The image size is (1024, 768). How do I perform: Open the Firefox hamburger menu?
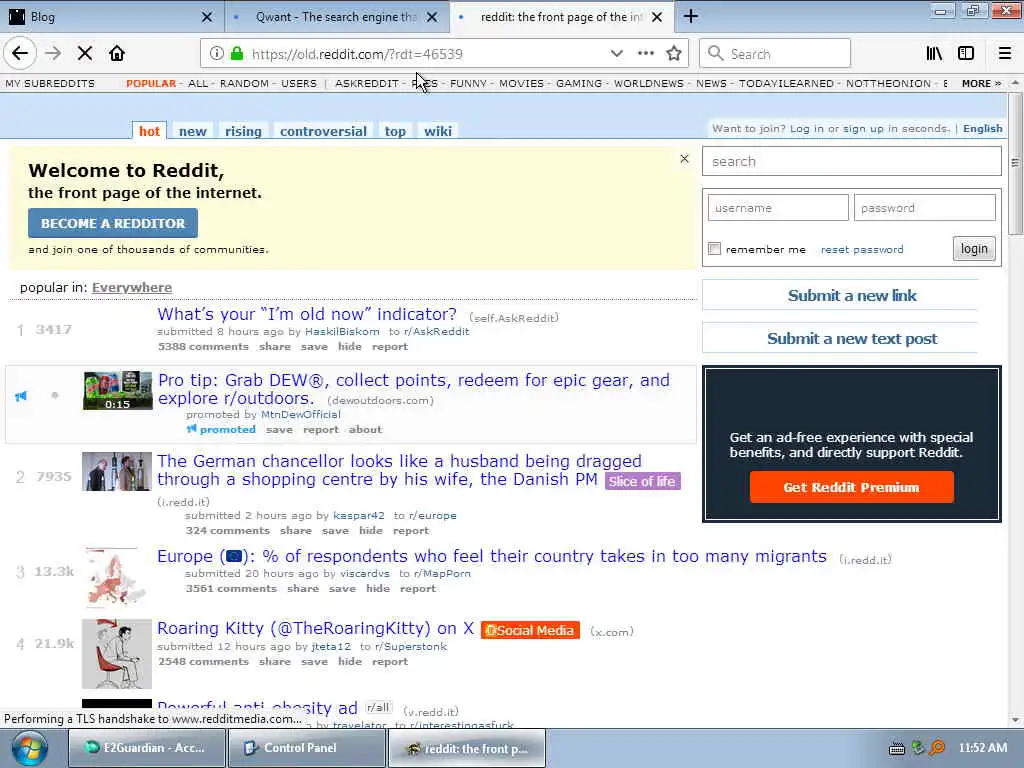1004,54
